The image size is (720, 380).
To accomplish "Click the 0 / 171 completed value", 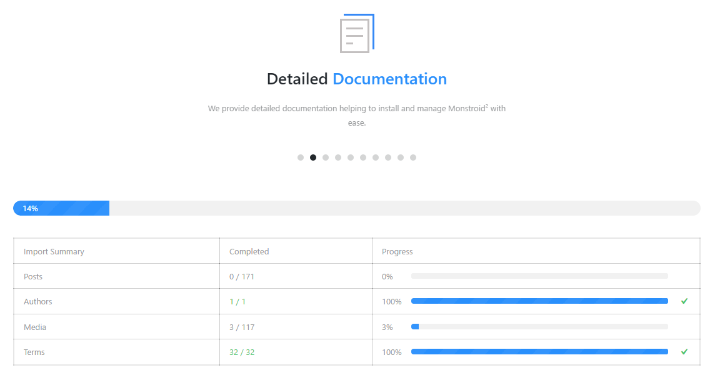I will tap(242, 277).
